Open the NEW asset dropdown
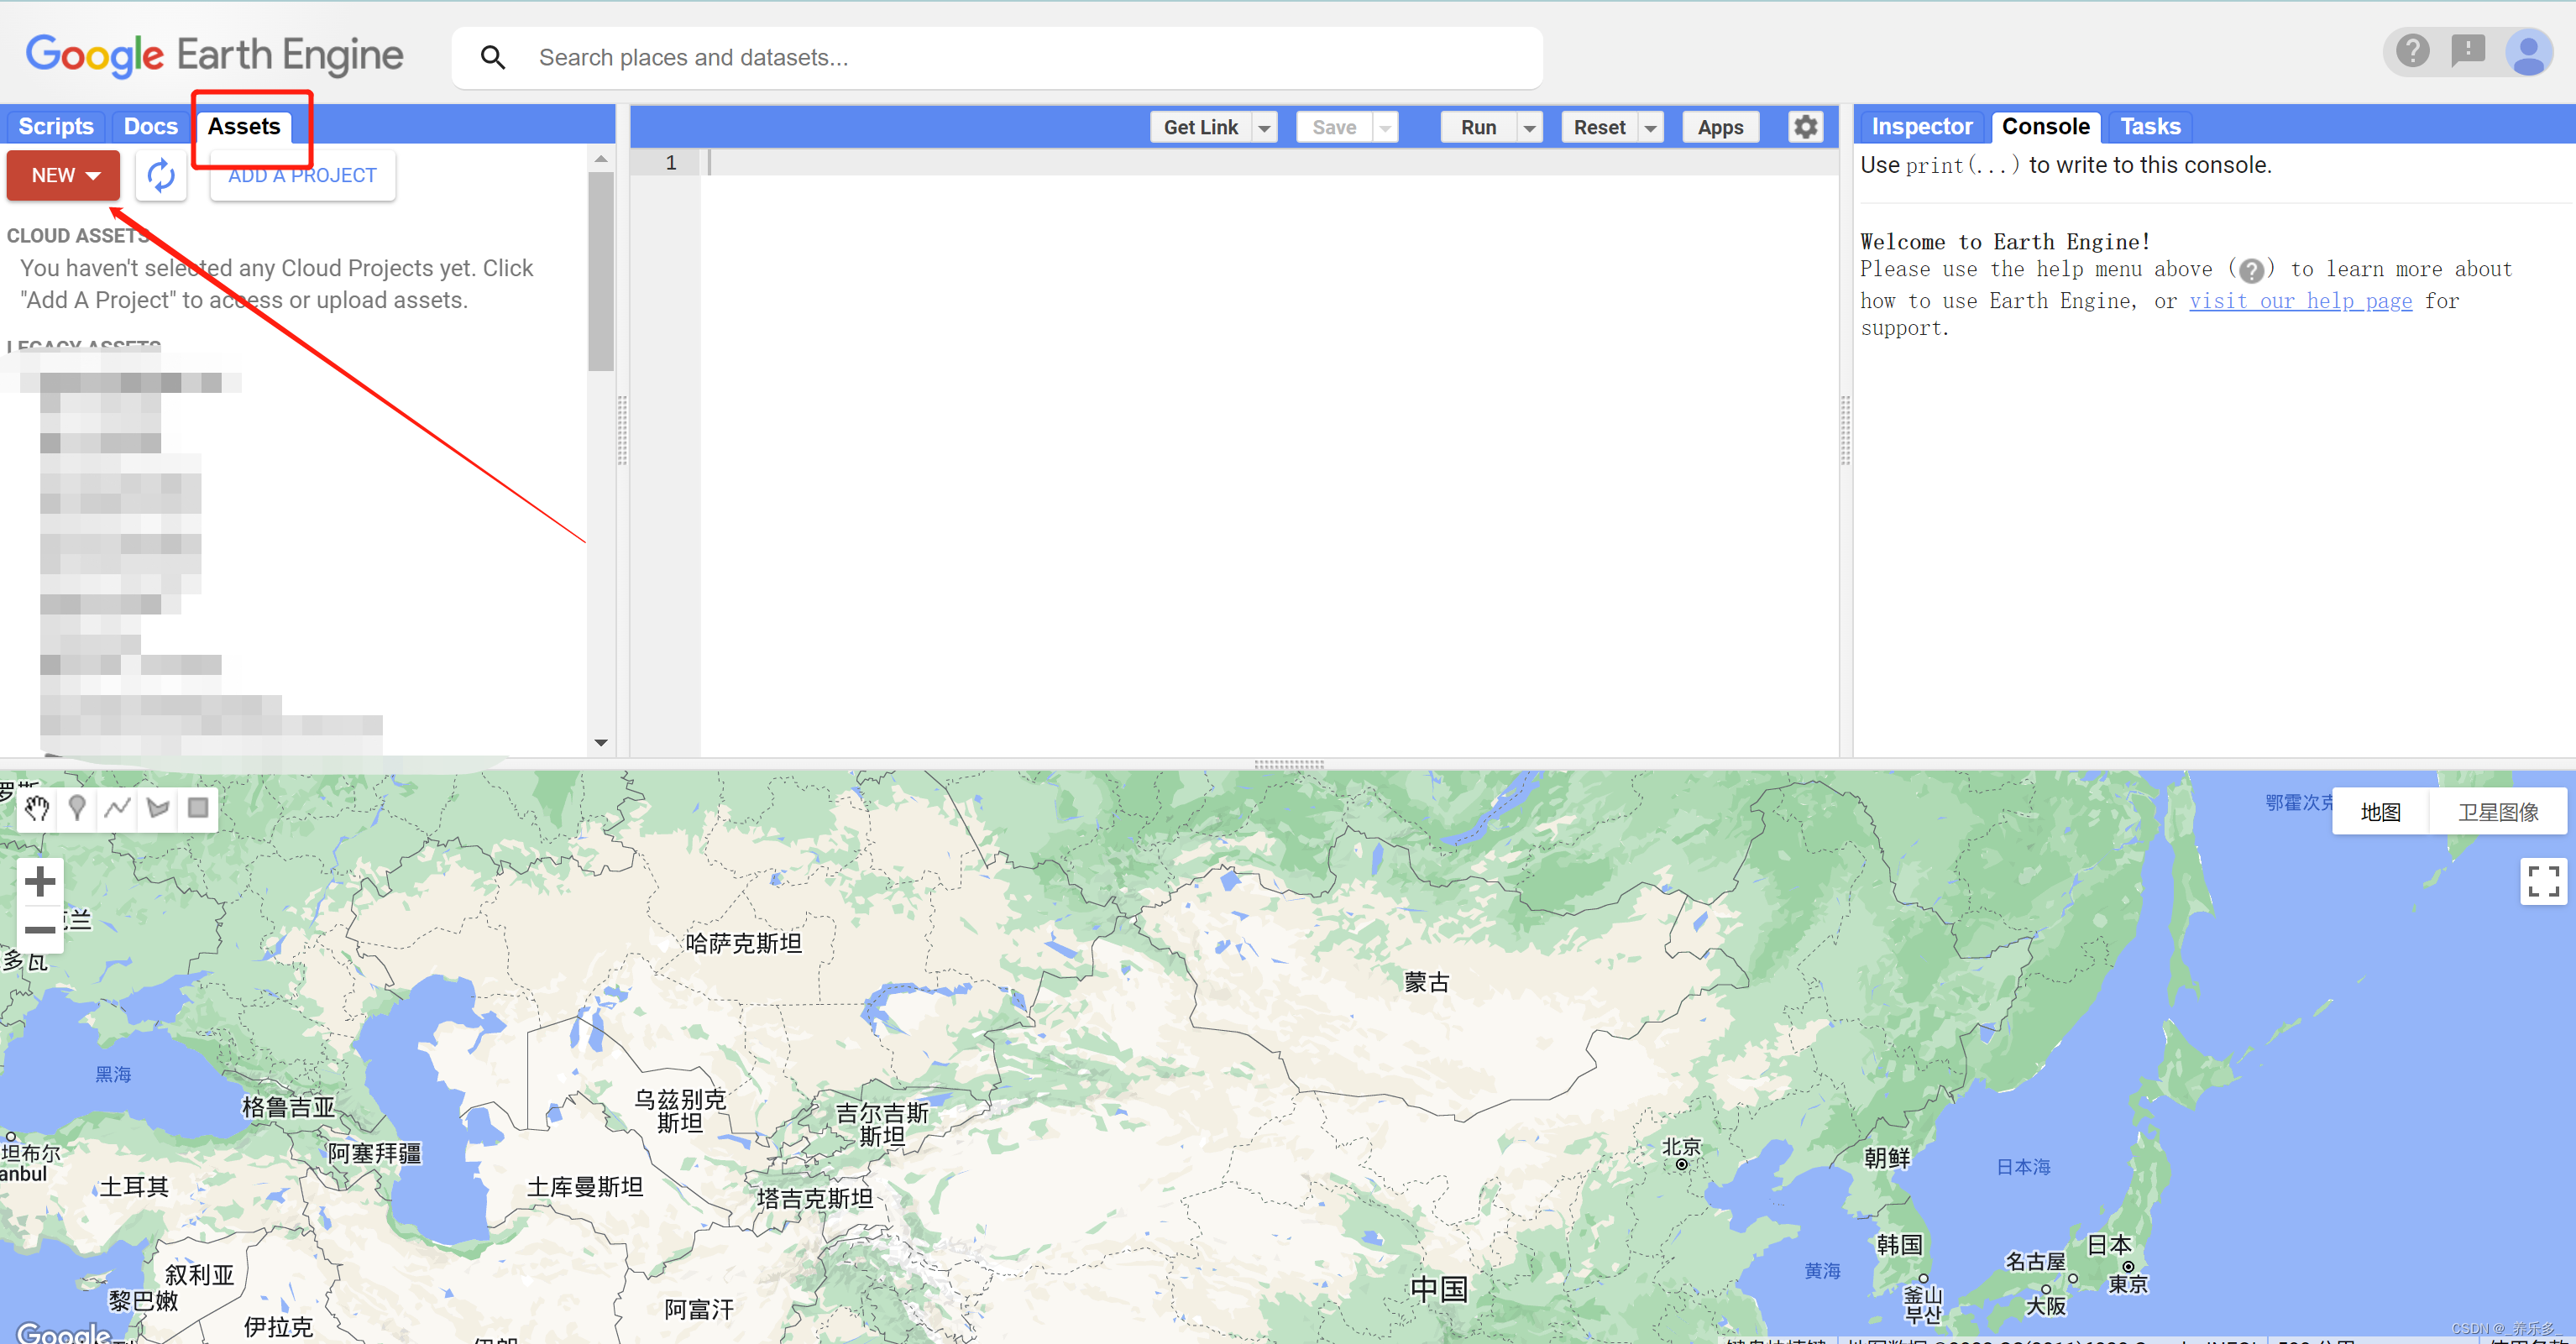Image resolution: width=2576 pixels, height=1344 pixels. pyautogui.click(x=62, y=175)
